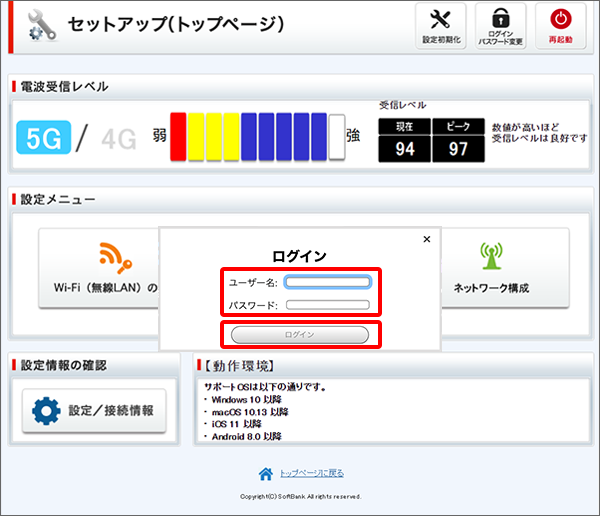Click the ピーク label header
Image resolution: width=600 pixels, height=516 pixels.
coord(458,126)
